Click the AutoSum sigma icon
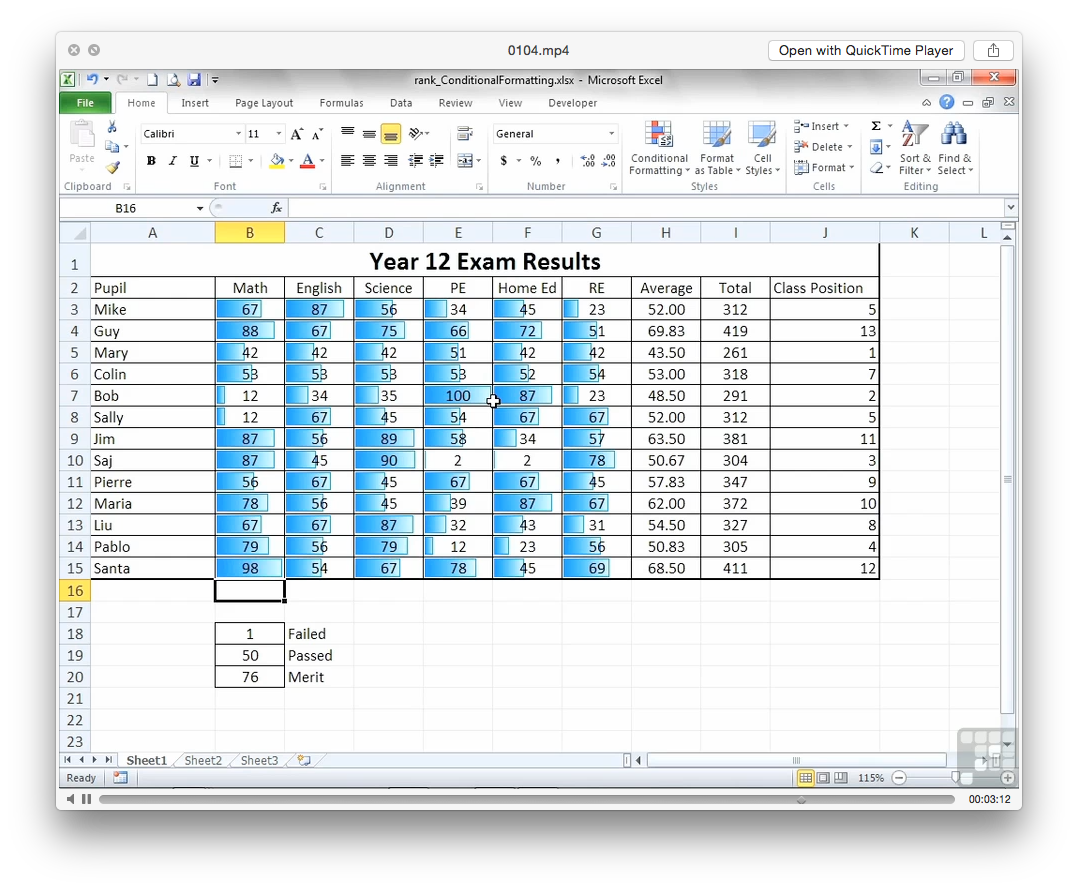This screenshot has width=1078, height=890. click(876, 126)
